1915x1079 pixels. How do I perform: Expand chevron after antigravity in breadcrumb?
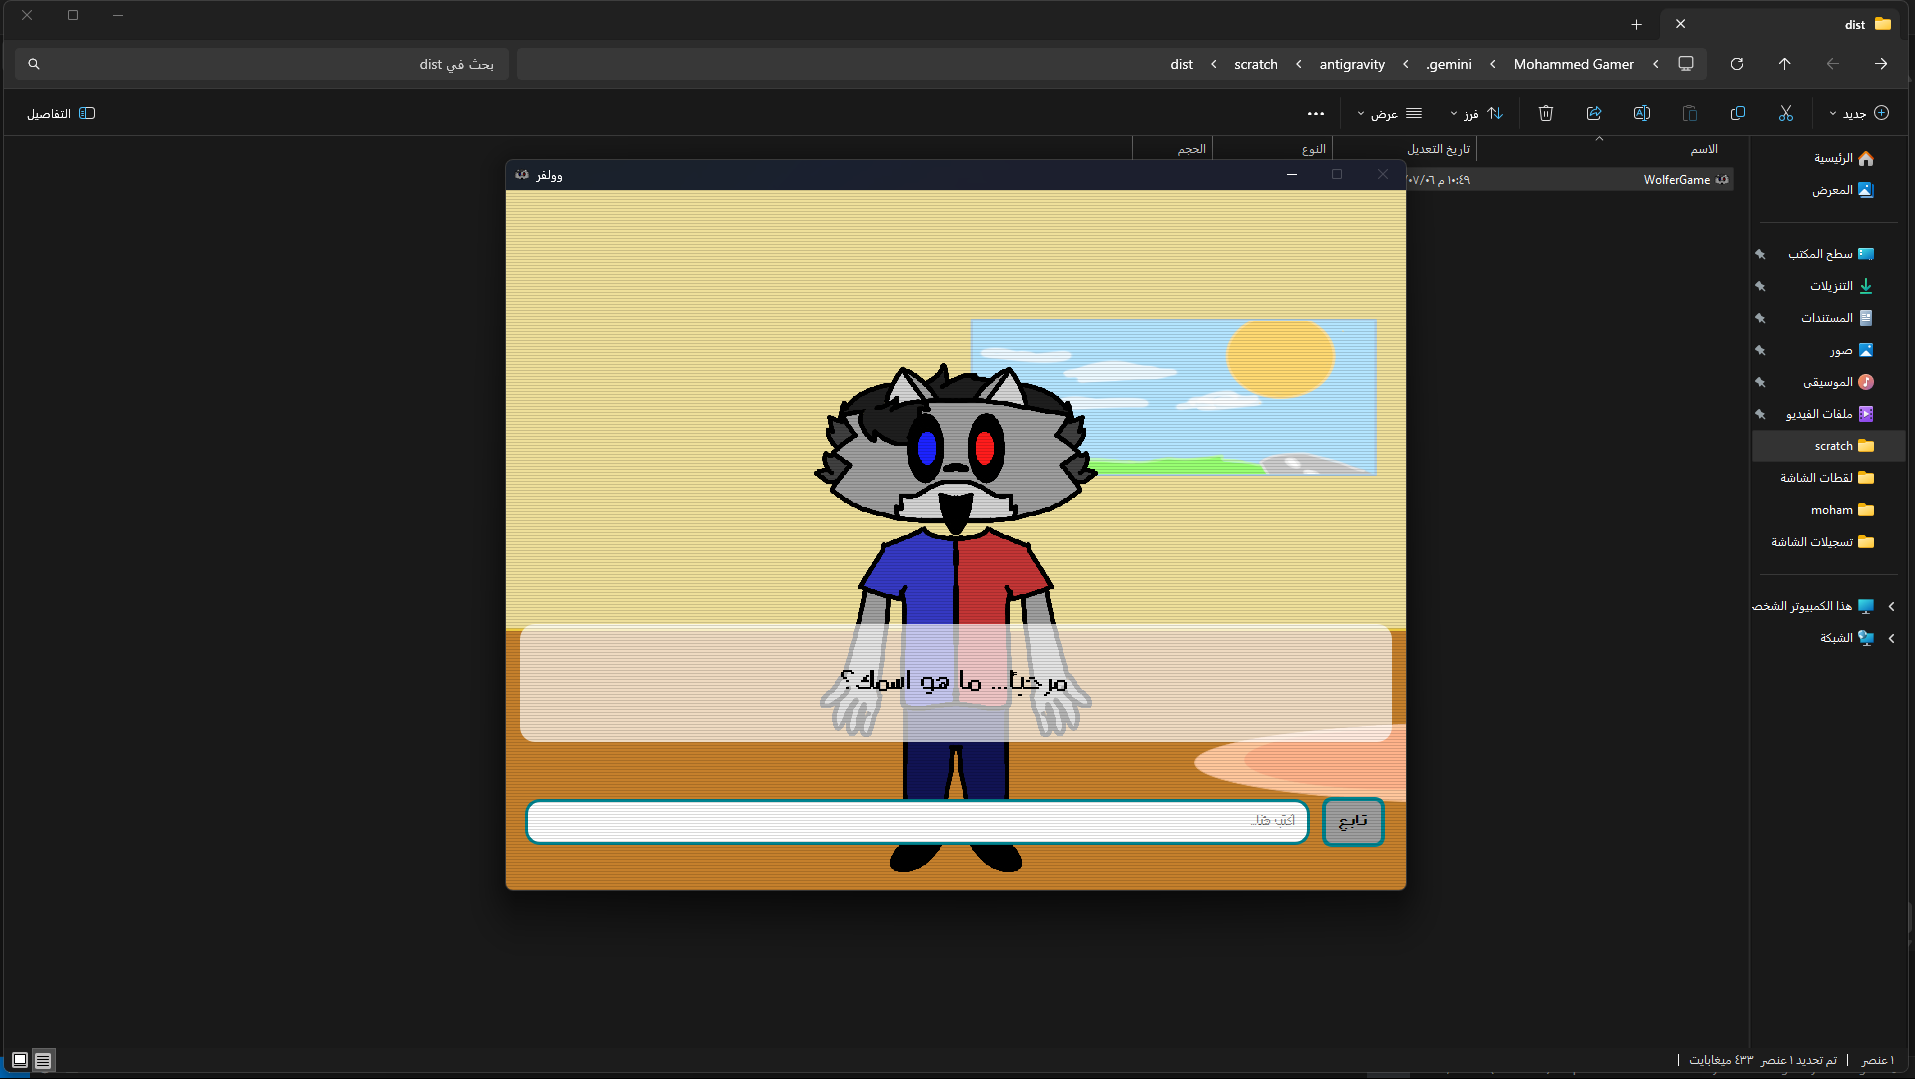(1299, 64)
